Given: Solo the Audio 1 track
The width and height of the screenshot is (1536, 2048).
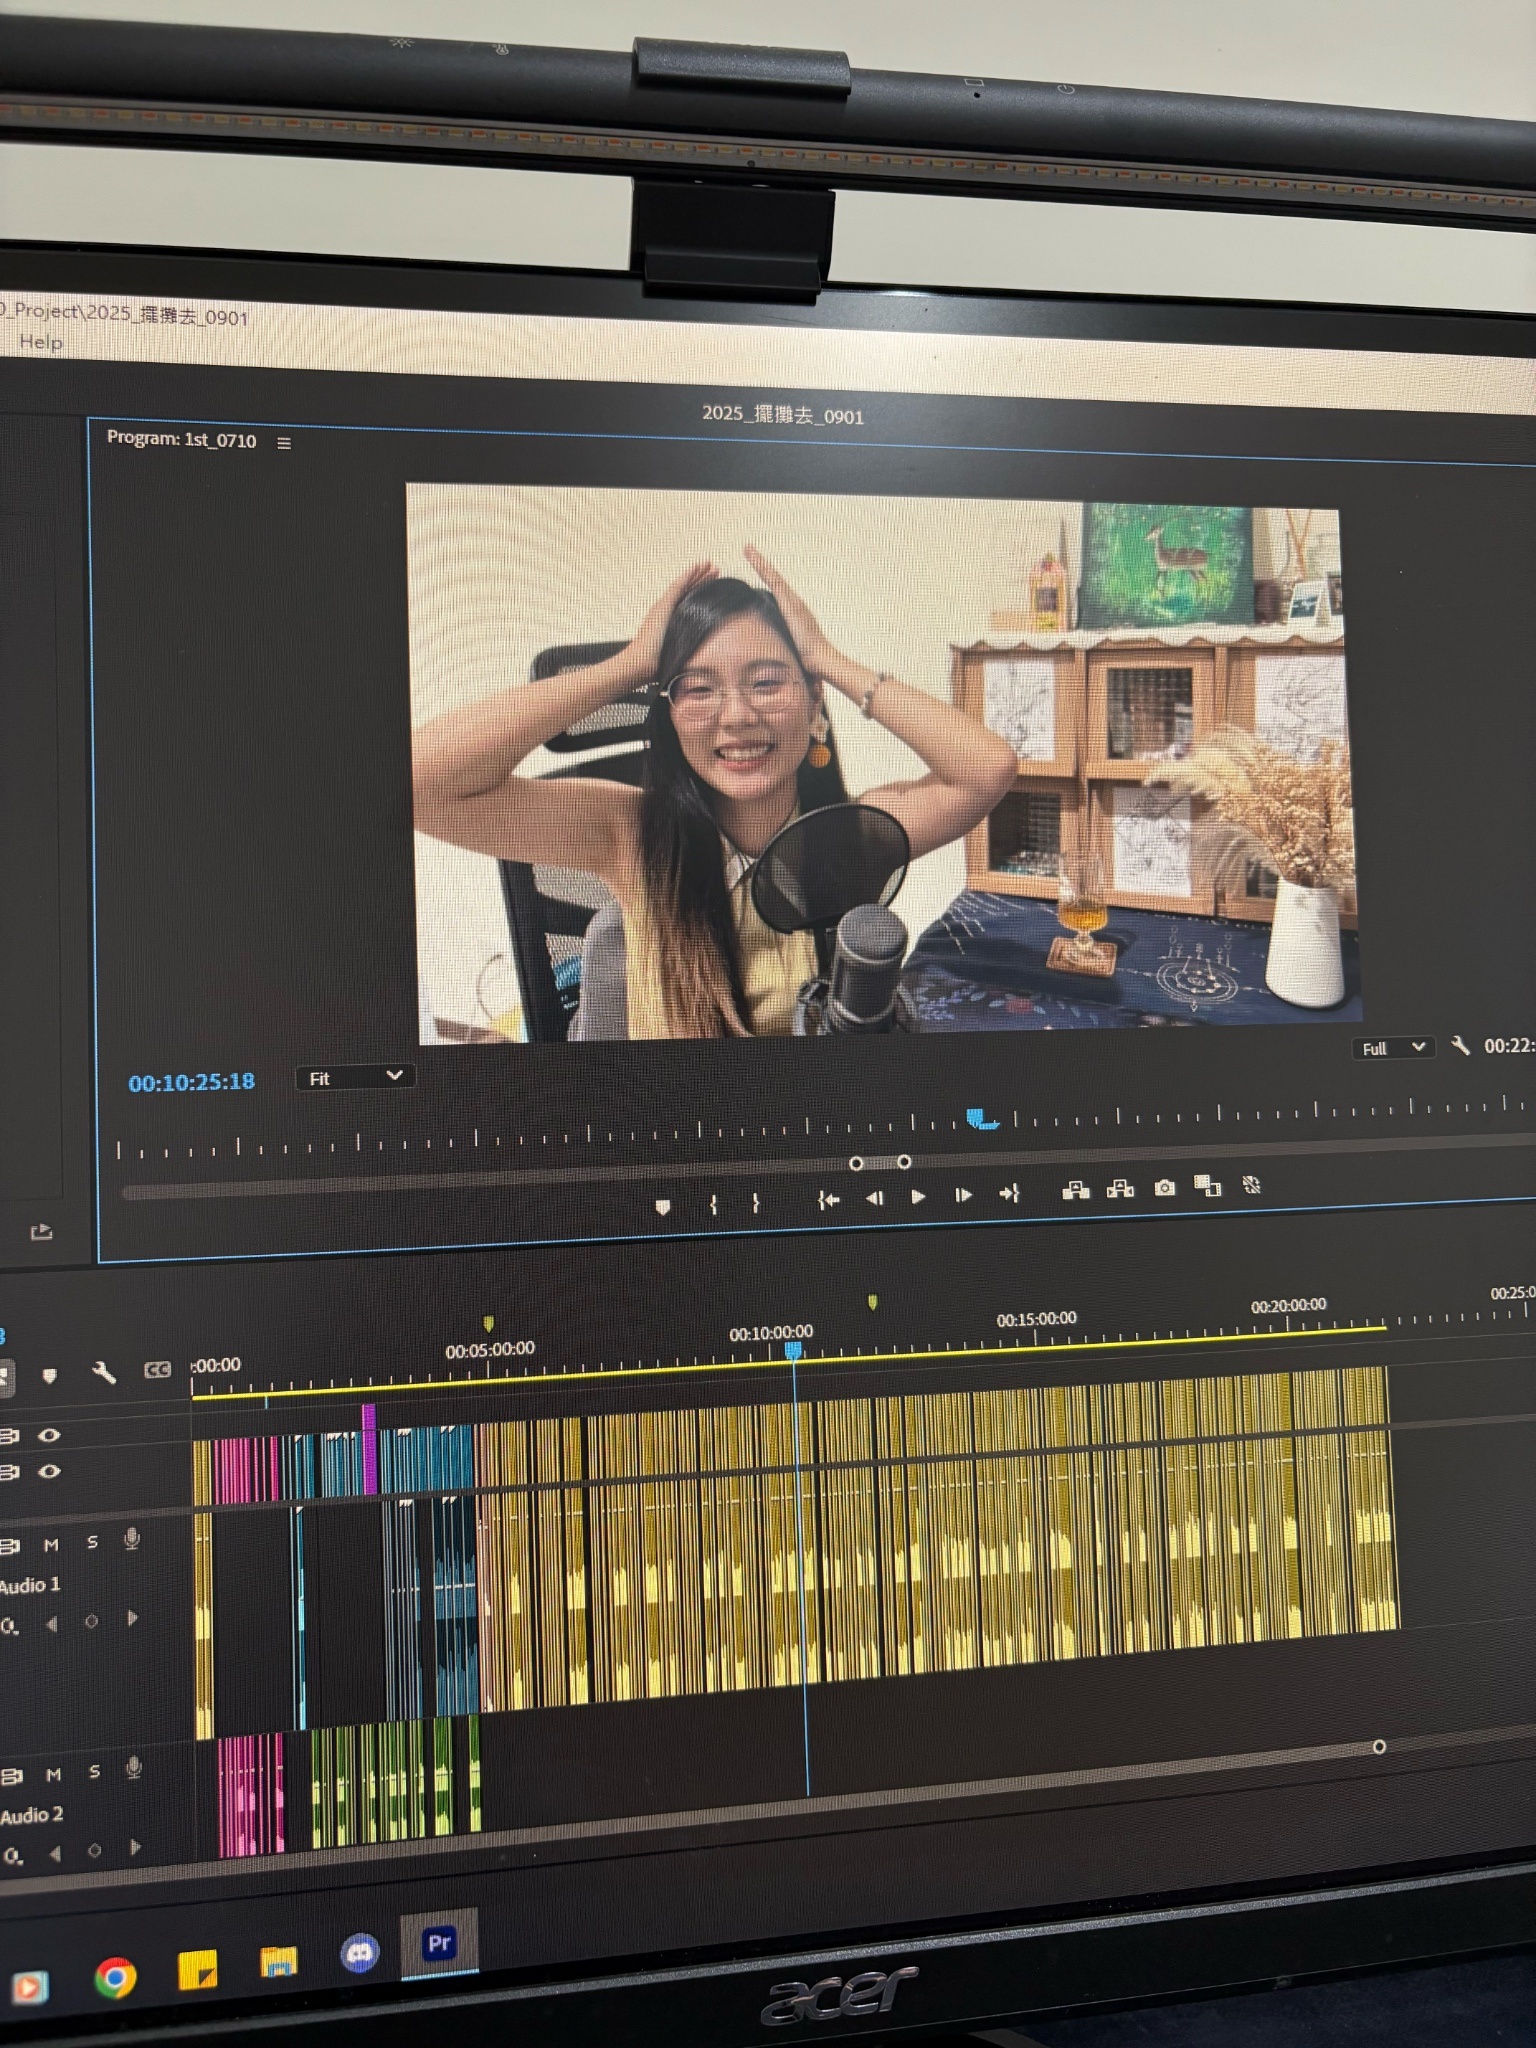Looking at the screenshot, I should pos(92,1542).
